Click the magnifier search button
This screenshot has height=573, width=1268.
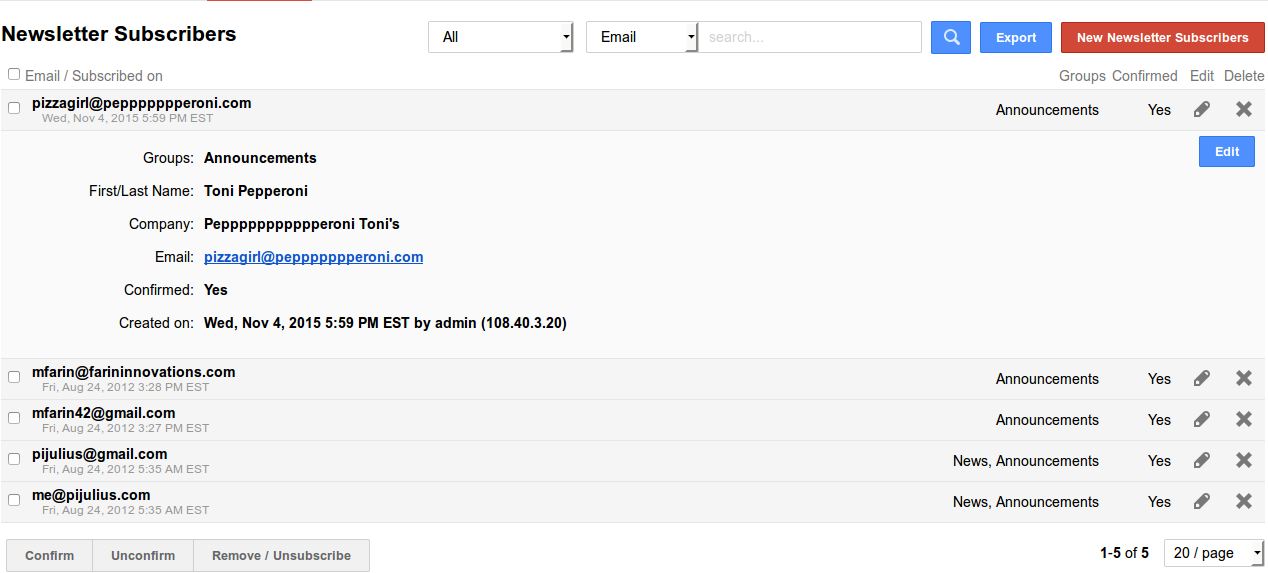(x=950, y=38)
